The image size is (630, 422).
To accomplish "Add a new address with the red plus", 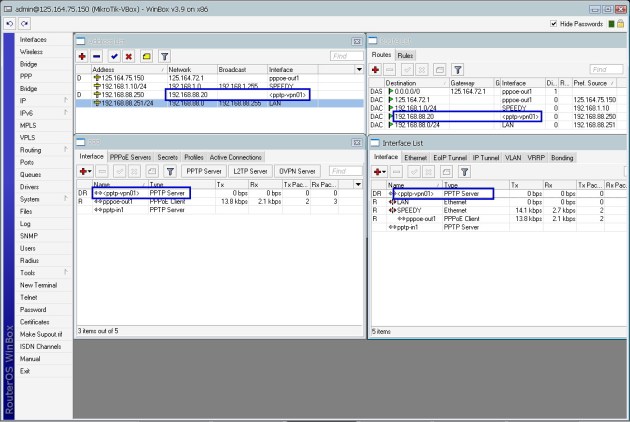I will pyautogui.click(x=82, y=56).
